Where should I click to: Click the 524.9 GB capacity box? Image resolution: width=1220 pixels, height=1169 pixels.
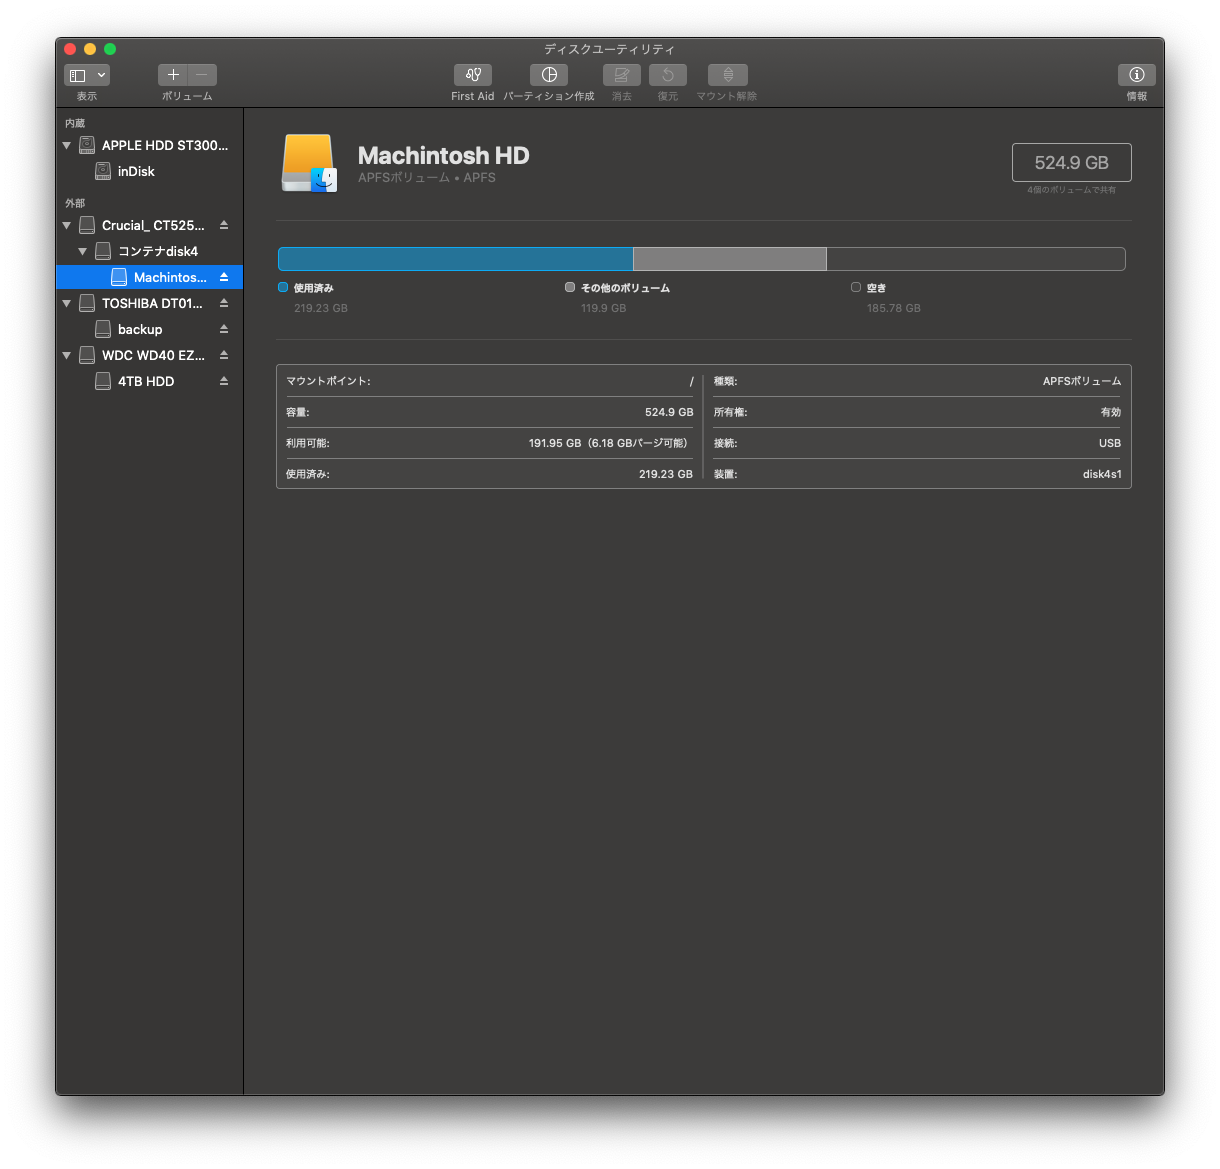point(1071,162)
